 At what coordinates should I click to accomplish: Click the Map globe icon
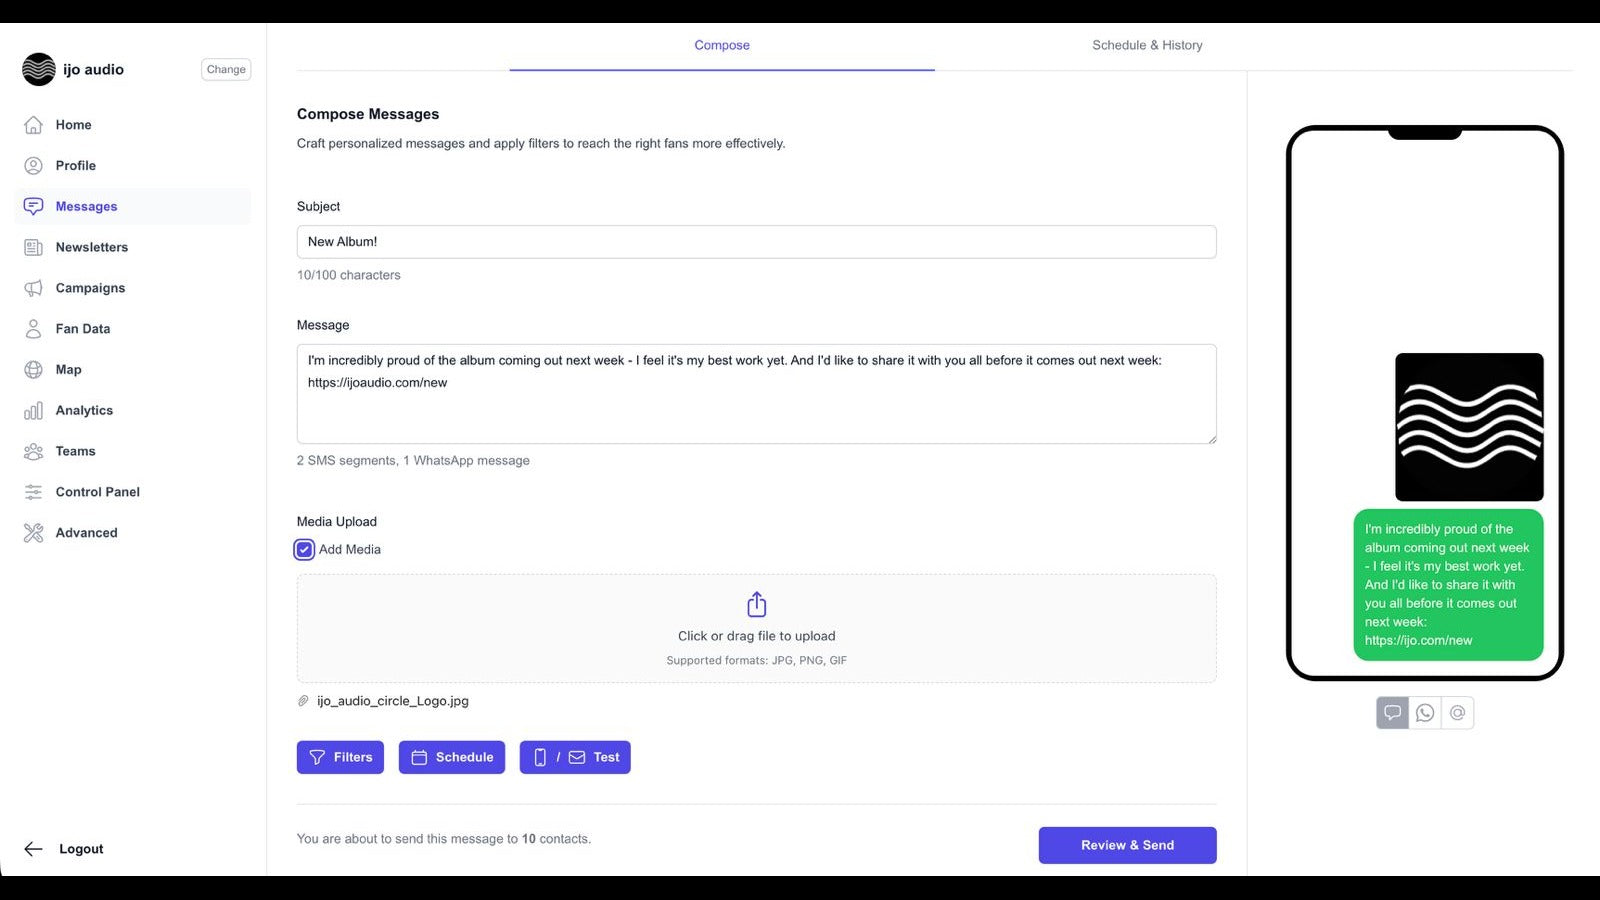[33, 370]
